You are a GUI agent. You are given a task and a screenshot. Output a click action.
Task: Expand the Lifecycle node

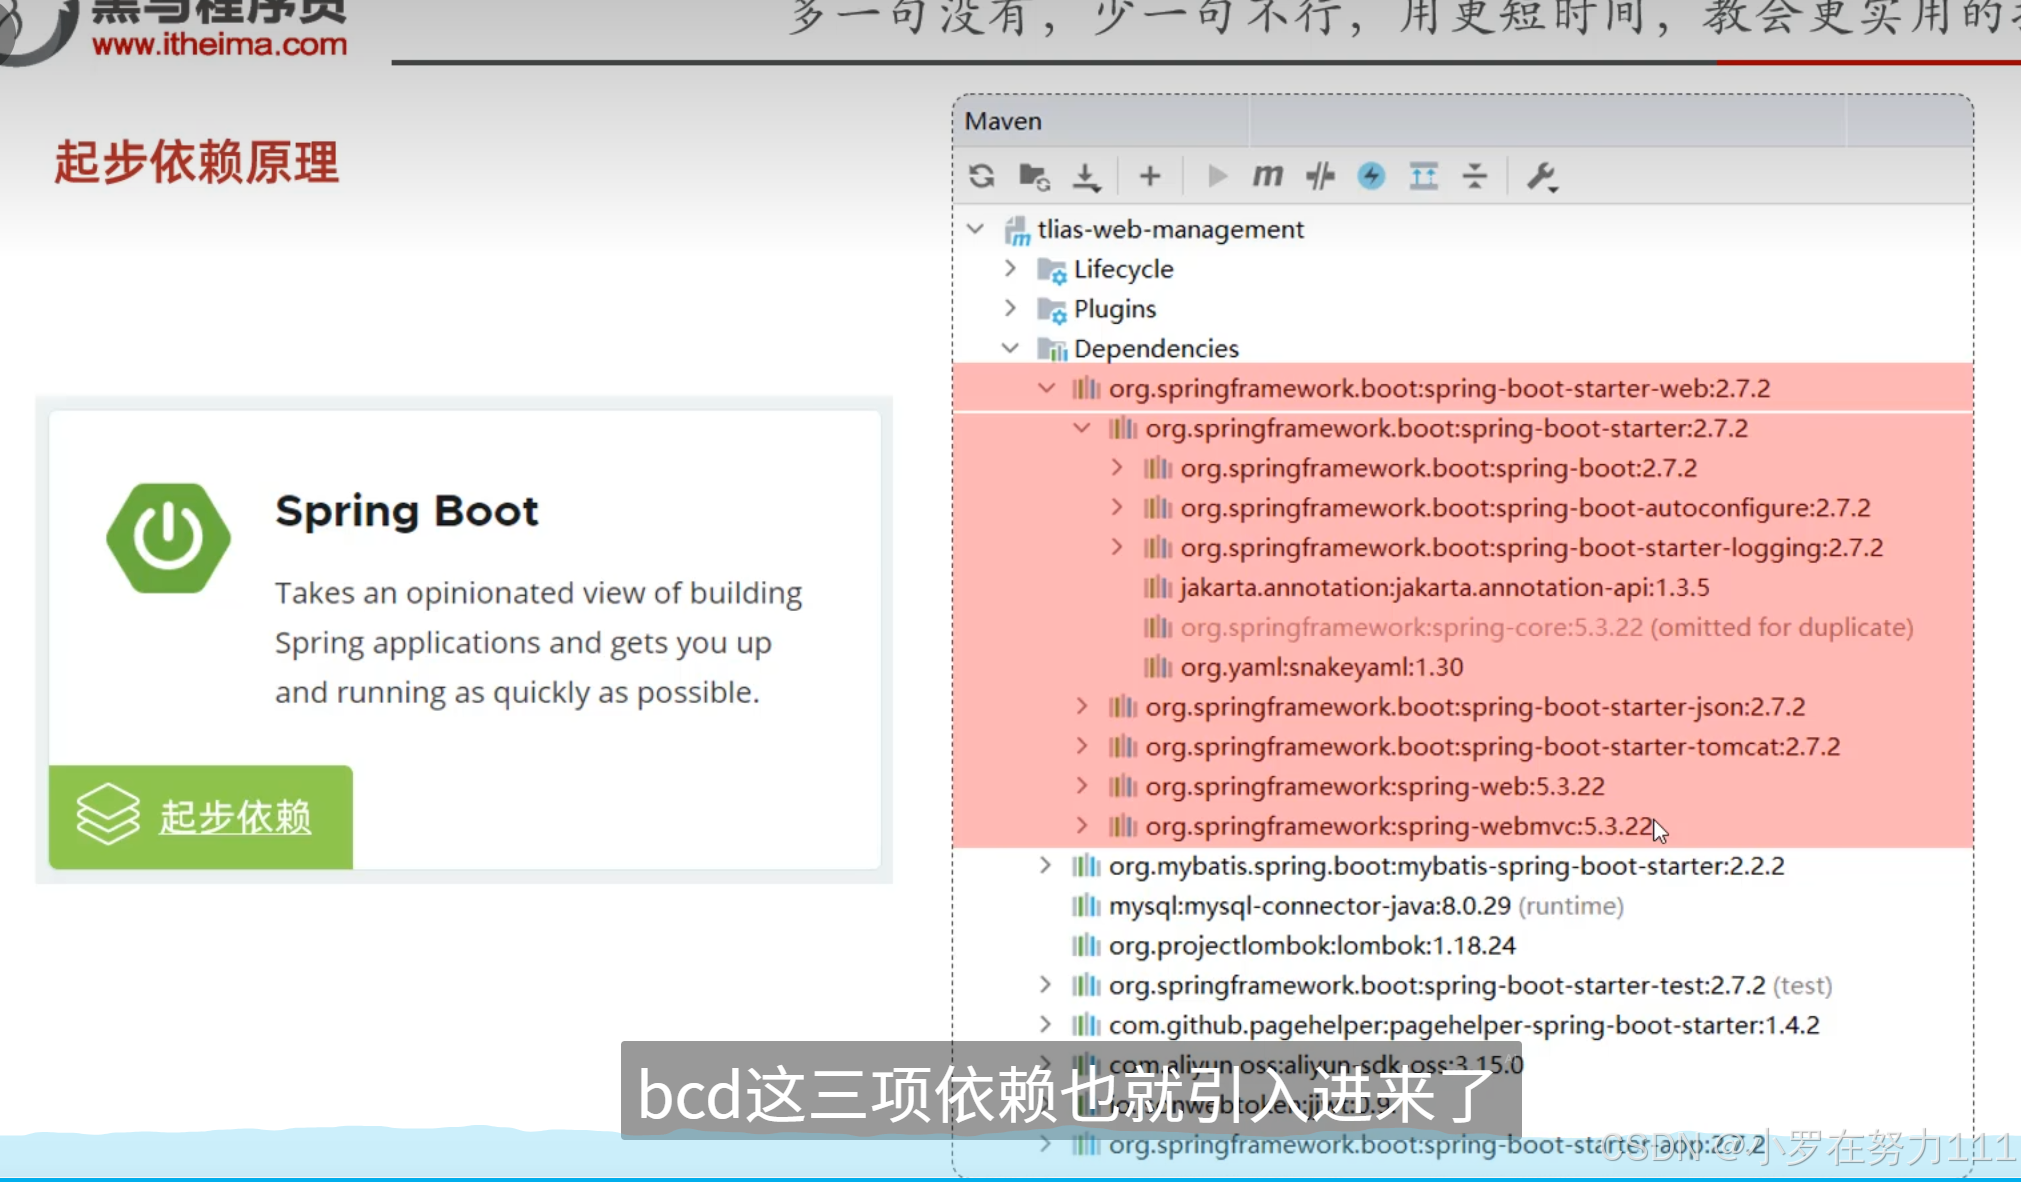[1010, 268]
